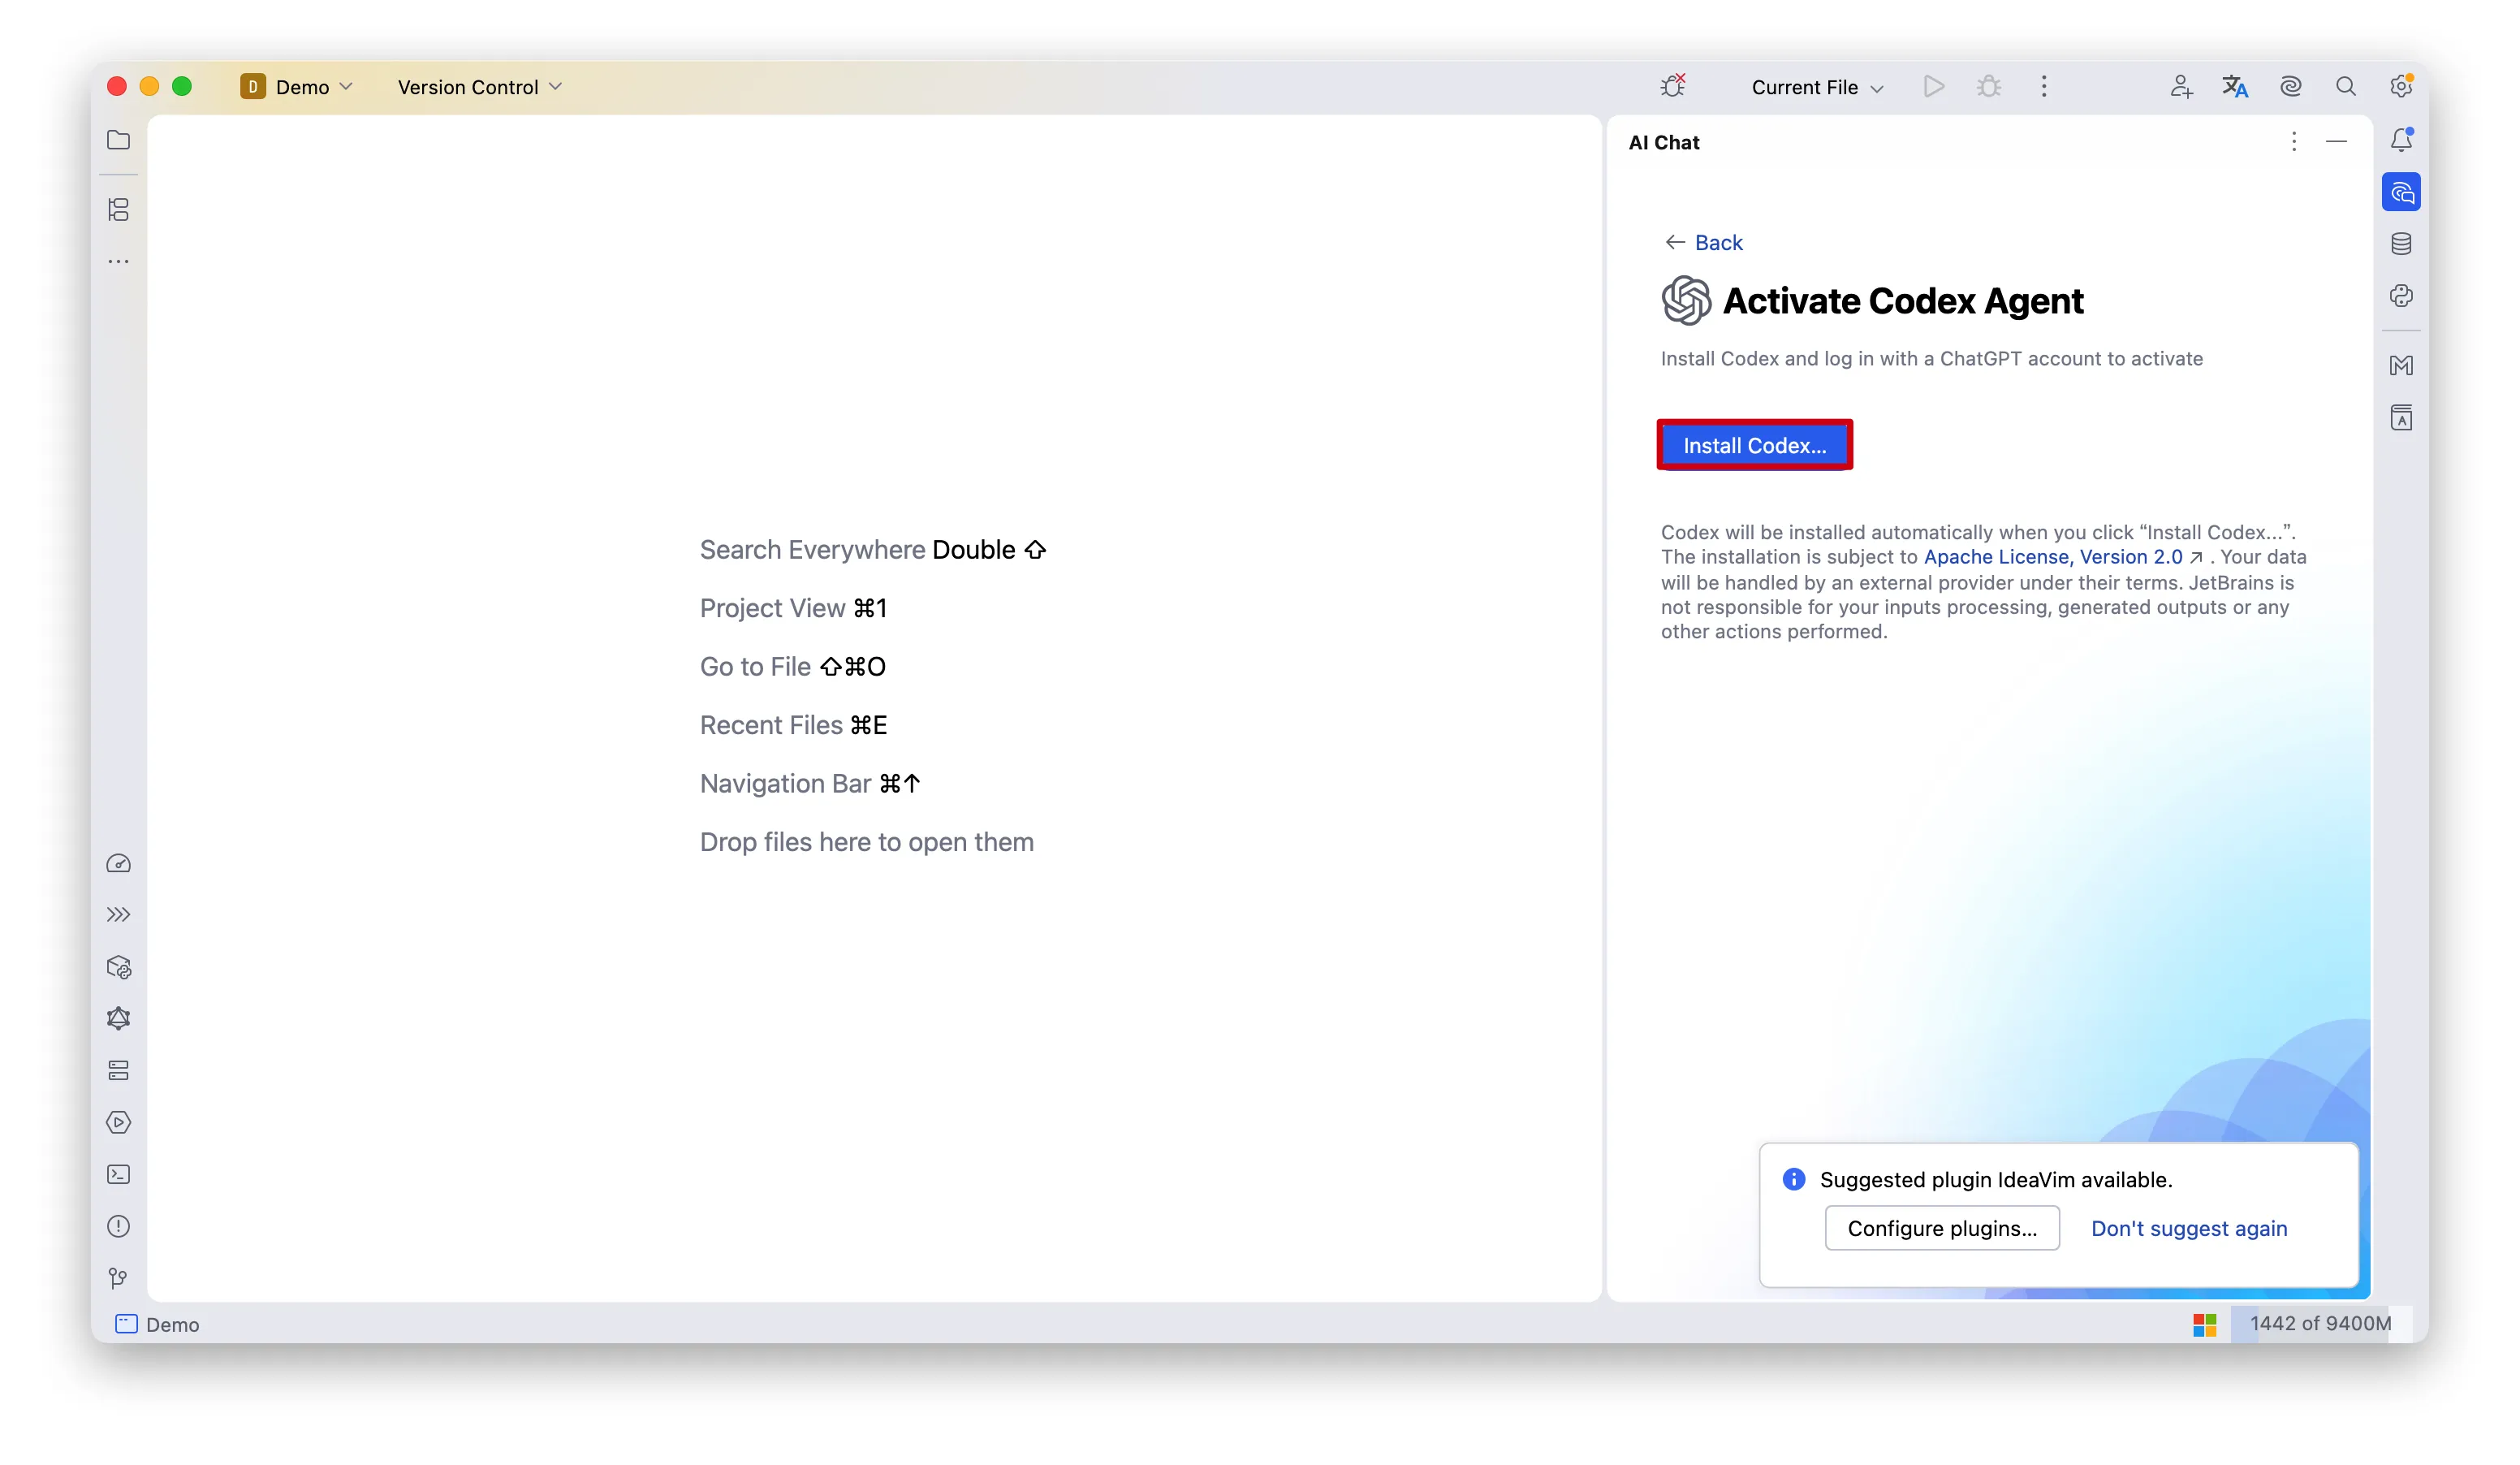This screenshot has height=1465, width=2520.
Task: Open the add-user collaboration icon
Action: tap(2181, 87)
